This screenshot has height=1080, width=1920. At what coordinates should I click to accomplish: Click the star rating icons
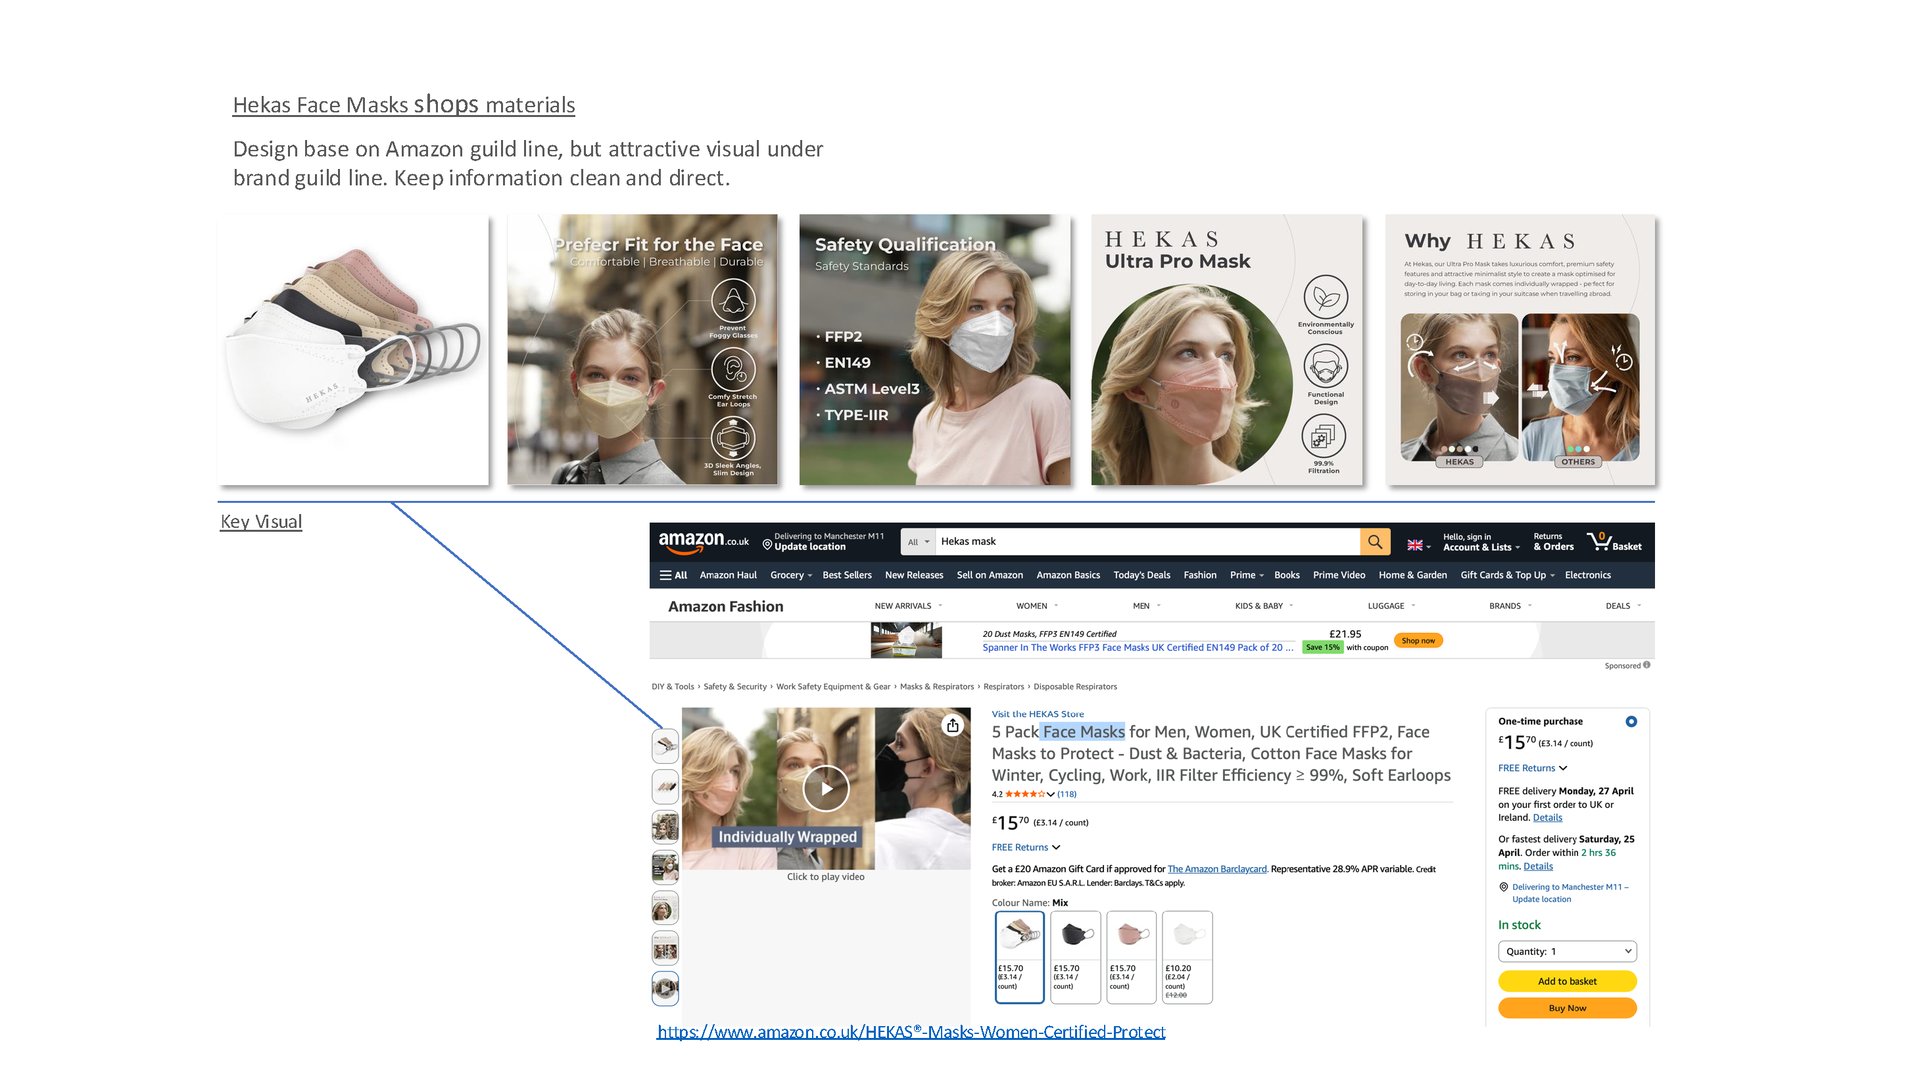click(1025, 794)
